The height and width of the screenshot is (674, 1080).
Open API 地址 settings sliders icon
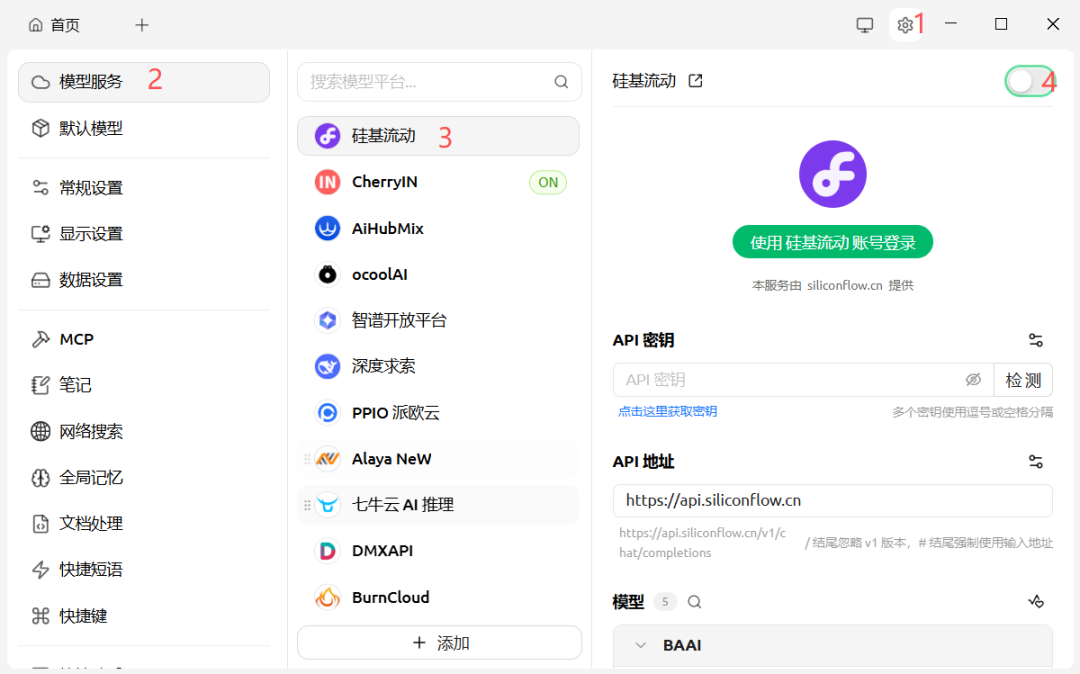point(1035,461)
